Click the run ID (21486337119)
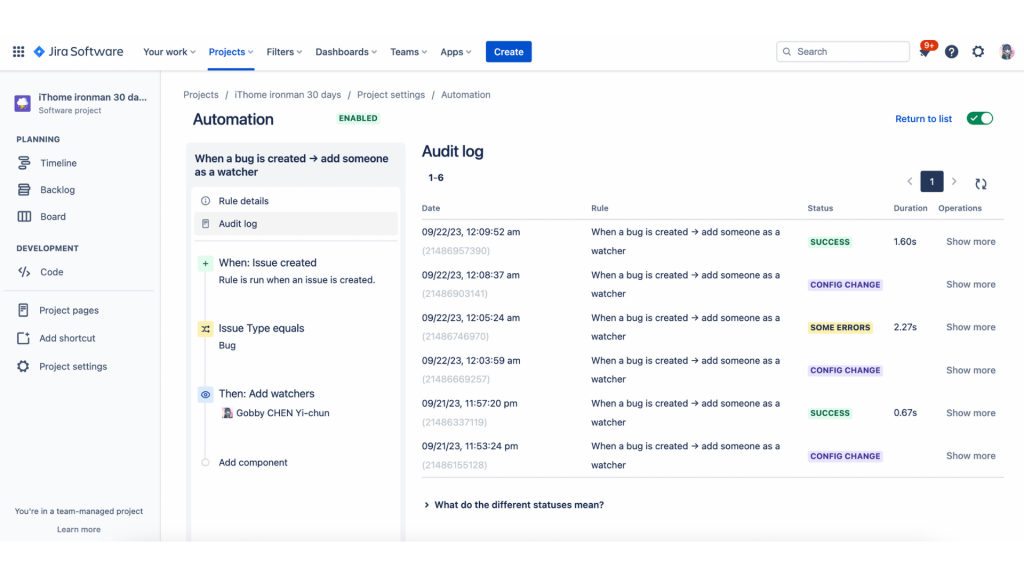Image resolution: width=1024 pixels, height=576 pixels. (x=455, y=422)
